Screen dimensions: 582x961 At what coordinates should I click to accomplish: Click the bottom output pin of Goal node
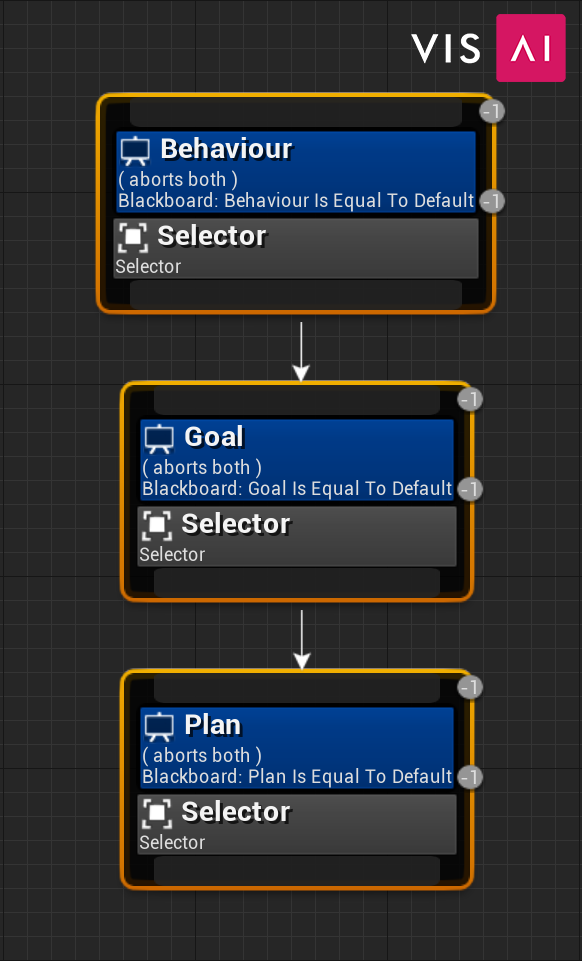[x=297, y=582]
